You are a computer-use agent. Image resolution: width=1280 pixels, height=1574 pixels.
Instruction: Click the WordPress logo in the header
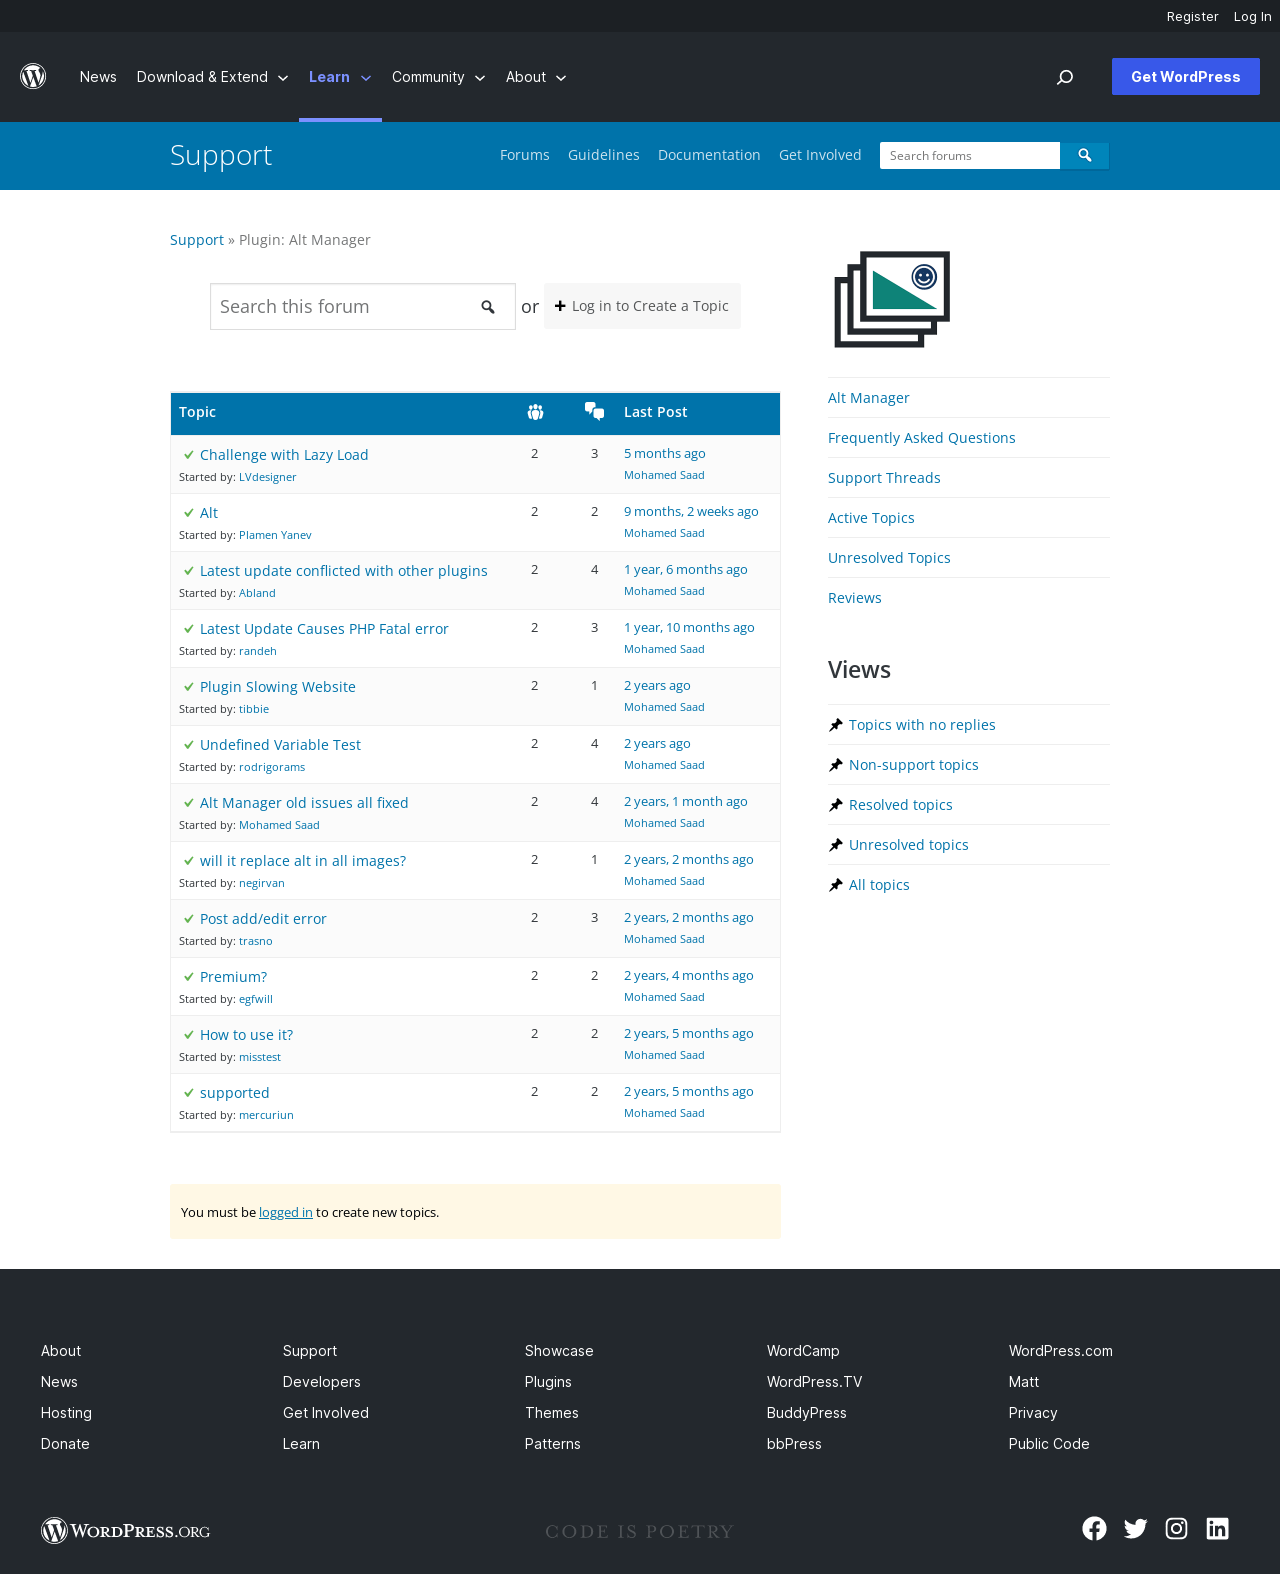33,77
